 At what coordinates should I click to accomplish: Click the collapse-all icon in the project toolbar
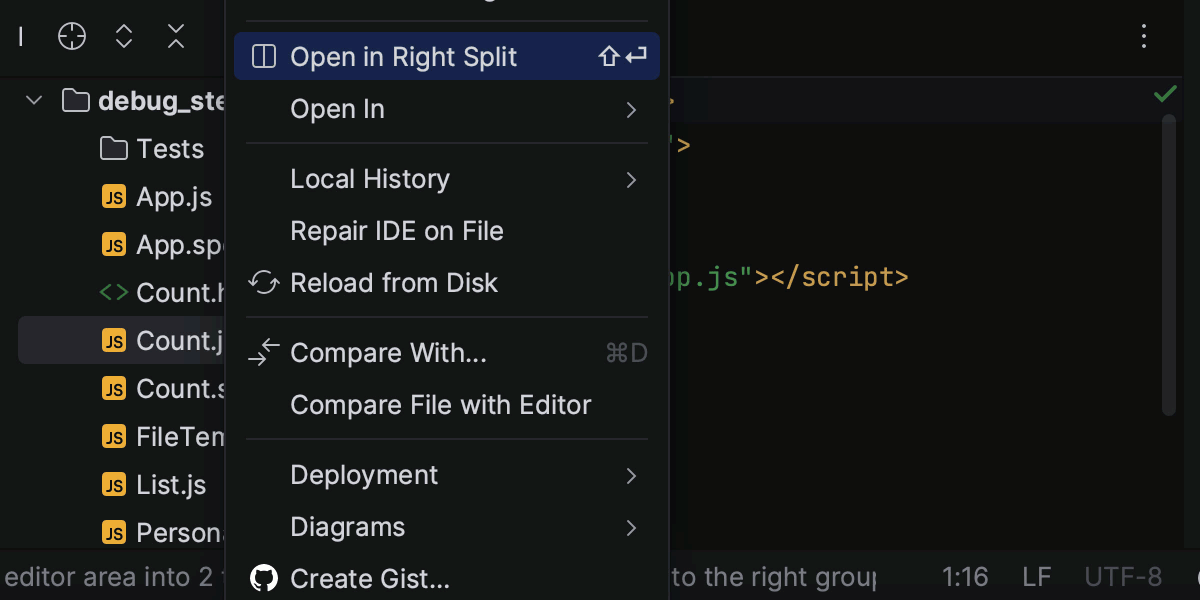(175, 36)
